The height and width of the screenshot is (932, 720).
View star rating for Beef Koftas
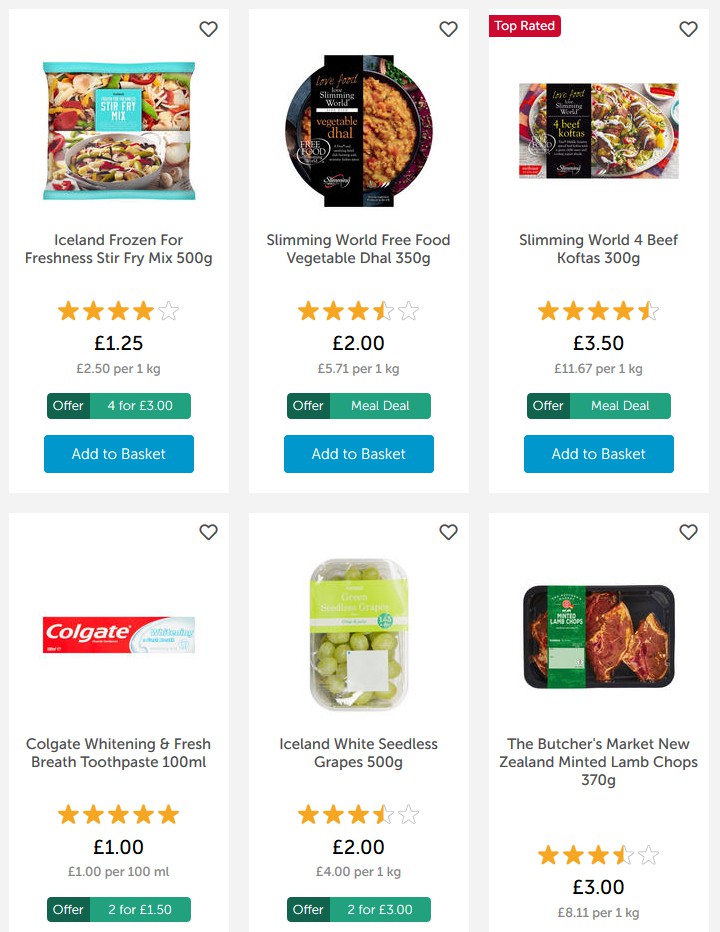(x=599, y=311)
